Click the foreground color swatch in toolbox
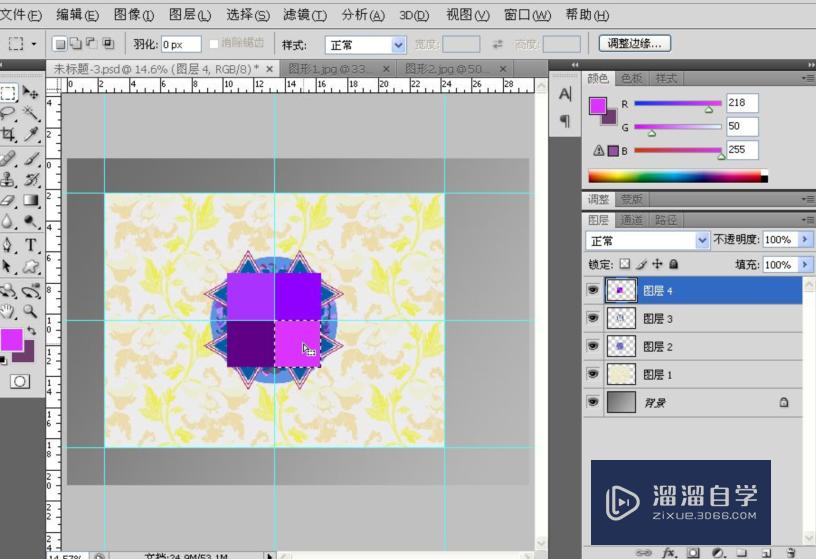Viewport: 816px width, 559px height. coord(11,340)
